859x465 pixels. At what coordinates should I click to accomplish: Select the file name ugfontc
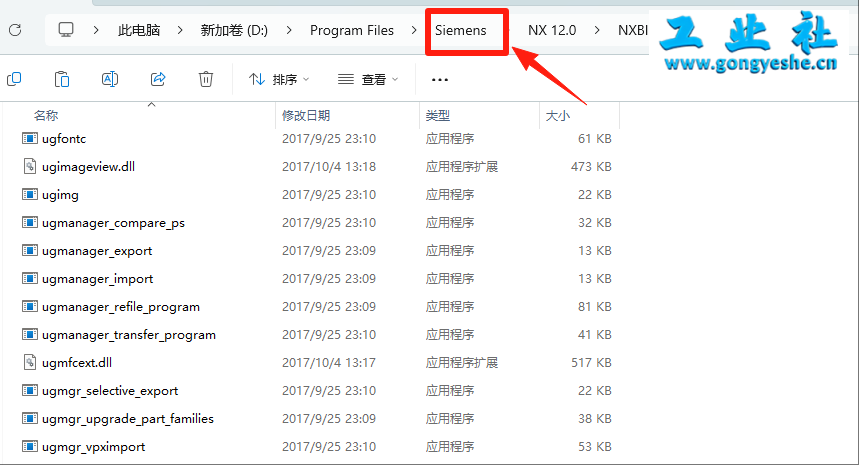[64, 139]
